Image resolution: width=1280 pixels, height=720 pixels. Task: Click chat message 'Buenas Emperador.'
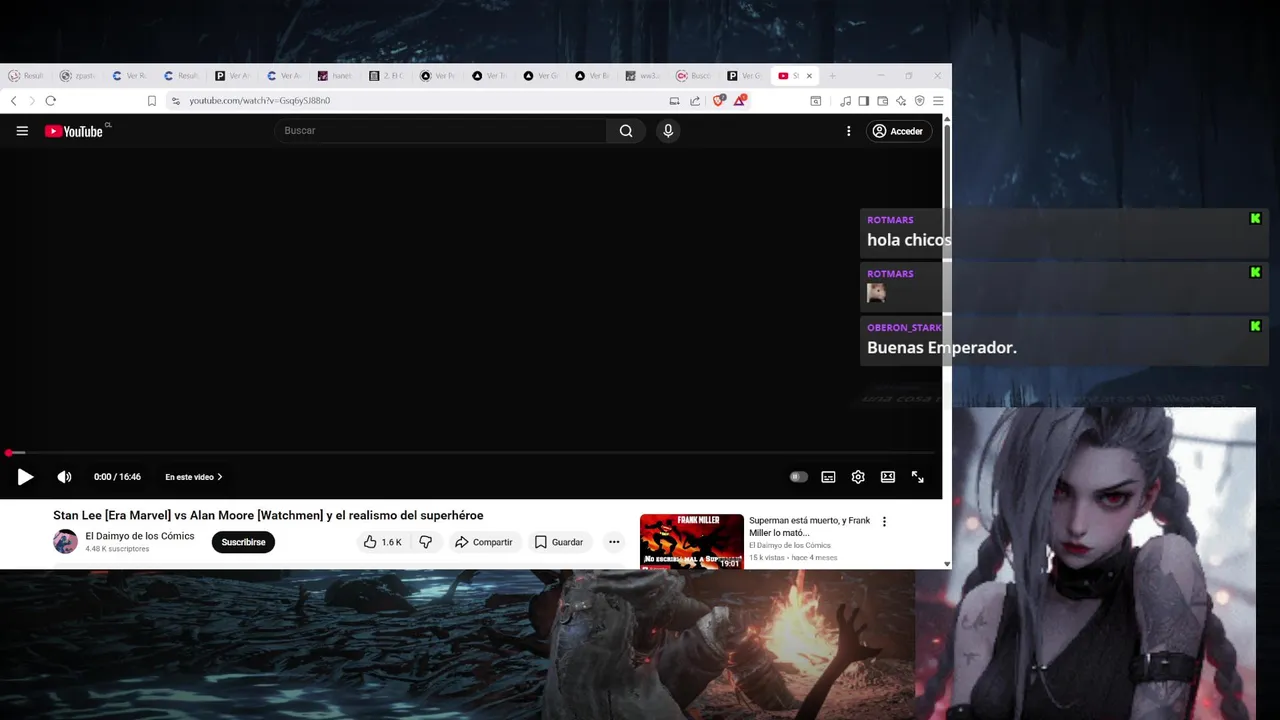pos(942,348)
